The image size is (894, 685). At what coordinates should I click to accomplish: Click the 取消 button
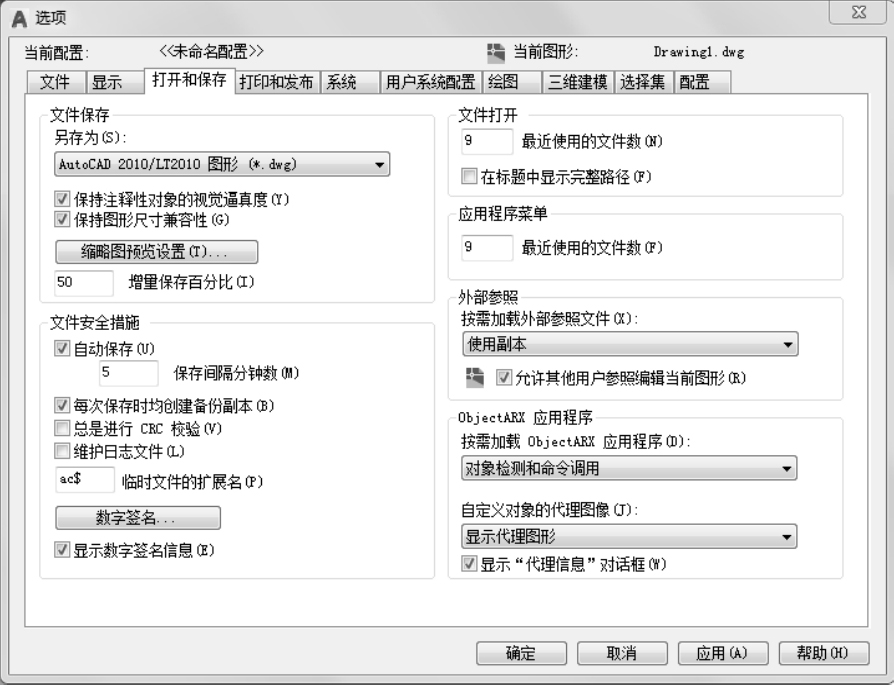622,653
